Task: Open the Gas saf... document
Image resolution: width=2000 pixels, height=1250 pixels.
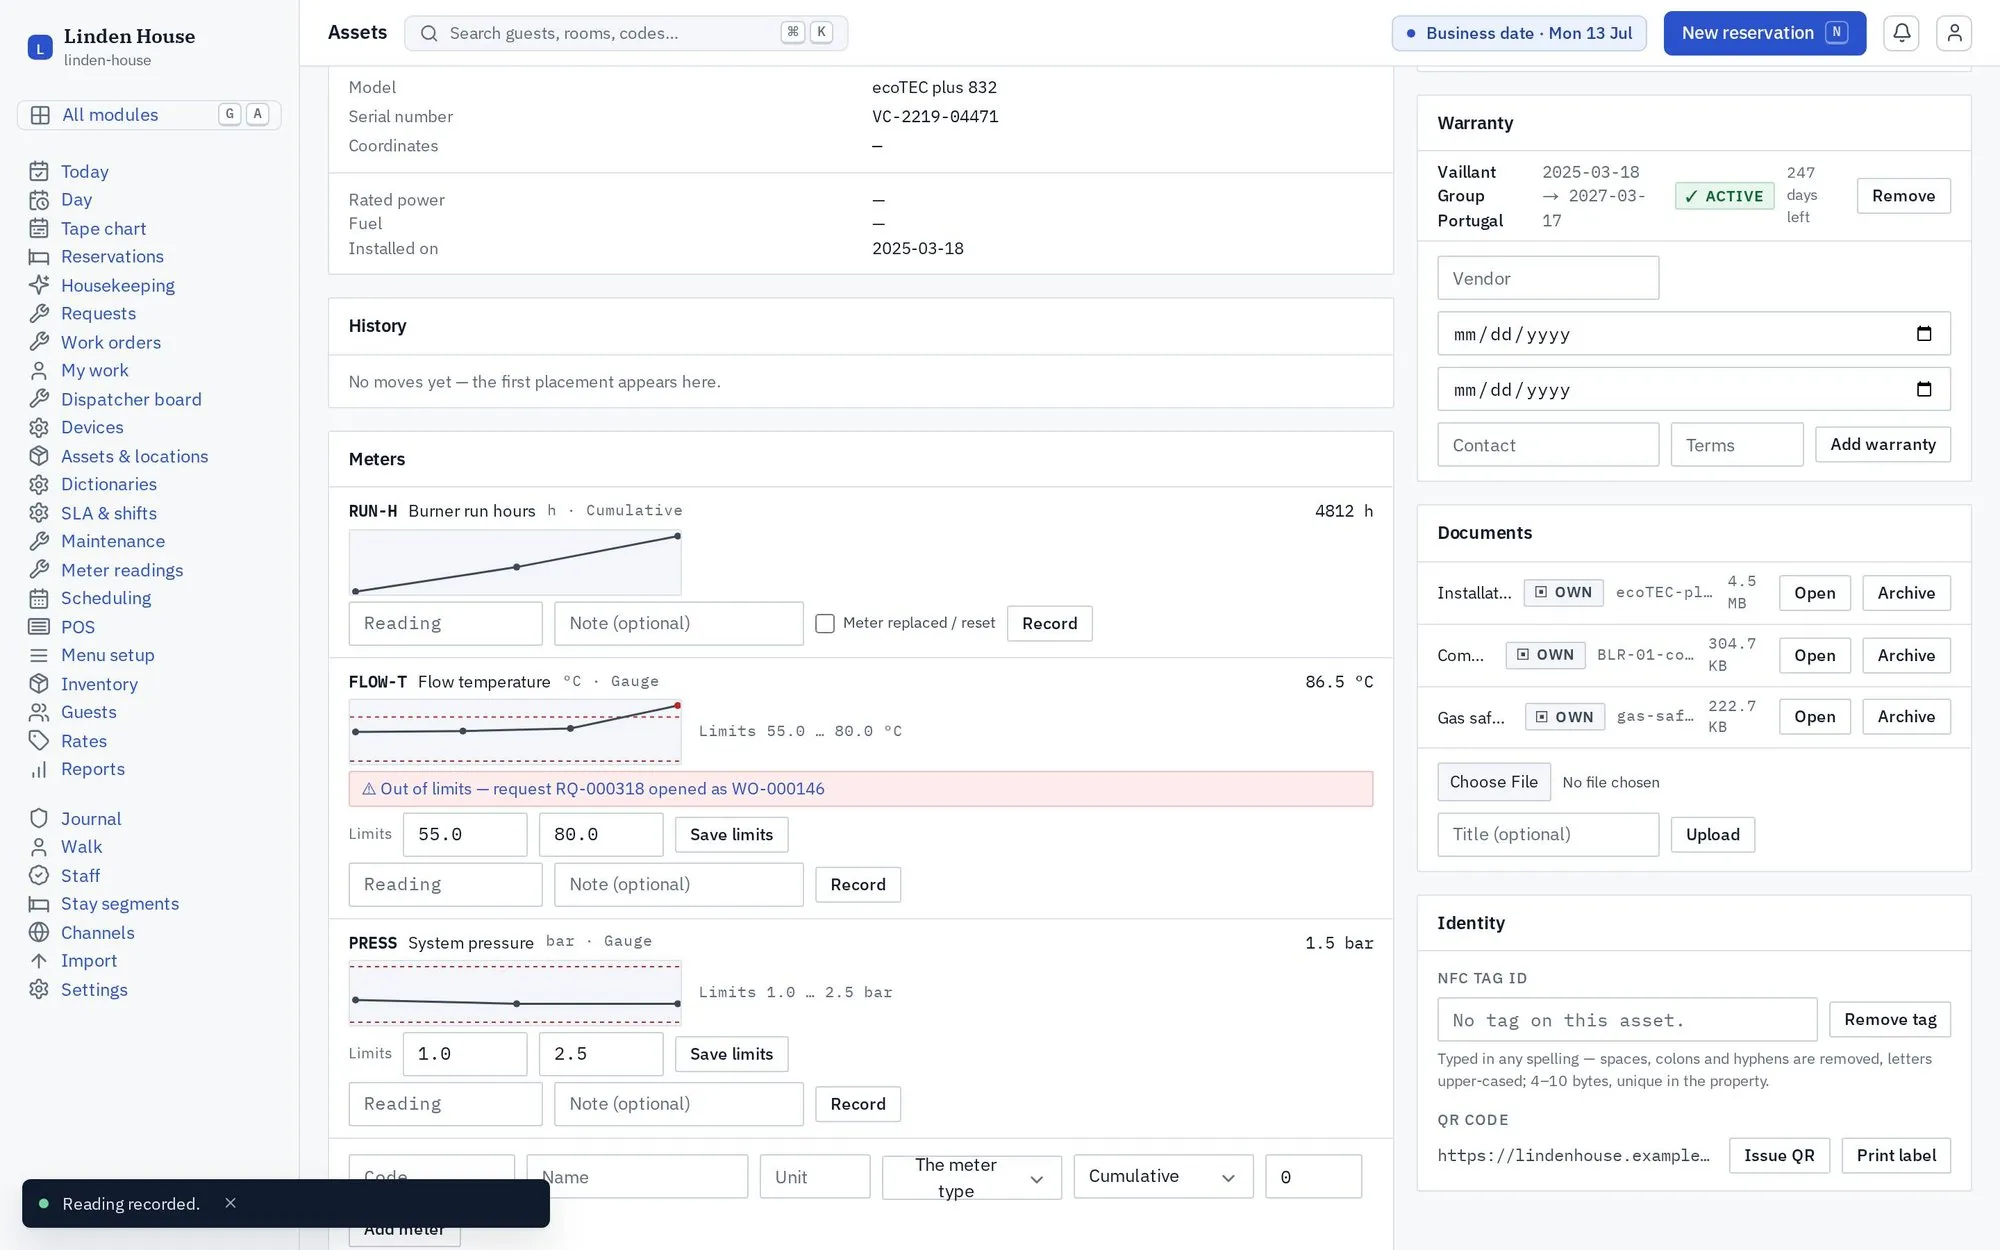Action: pyautogui.click(x=1814, y=717)
